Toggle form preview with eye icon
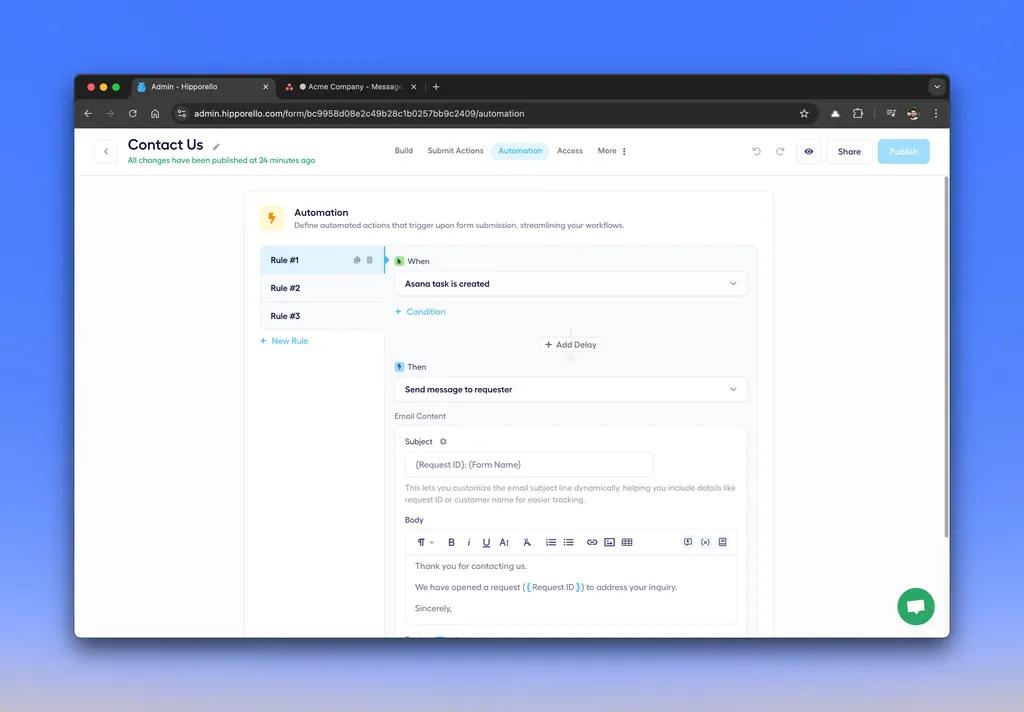 point(809,152)
